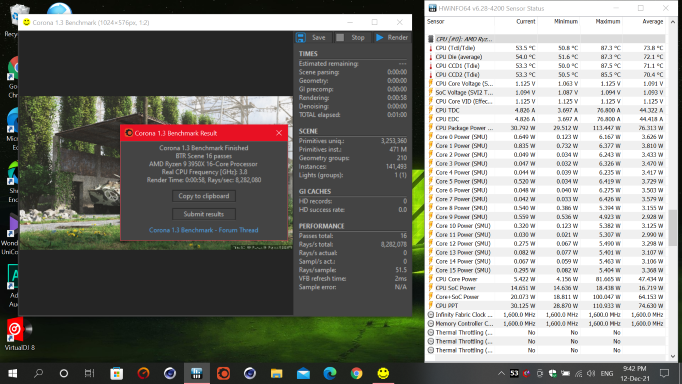Open Windows Start menu
This screenshot has width=682, height=384.
(13, 373)
